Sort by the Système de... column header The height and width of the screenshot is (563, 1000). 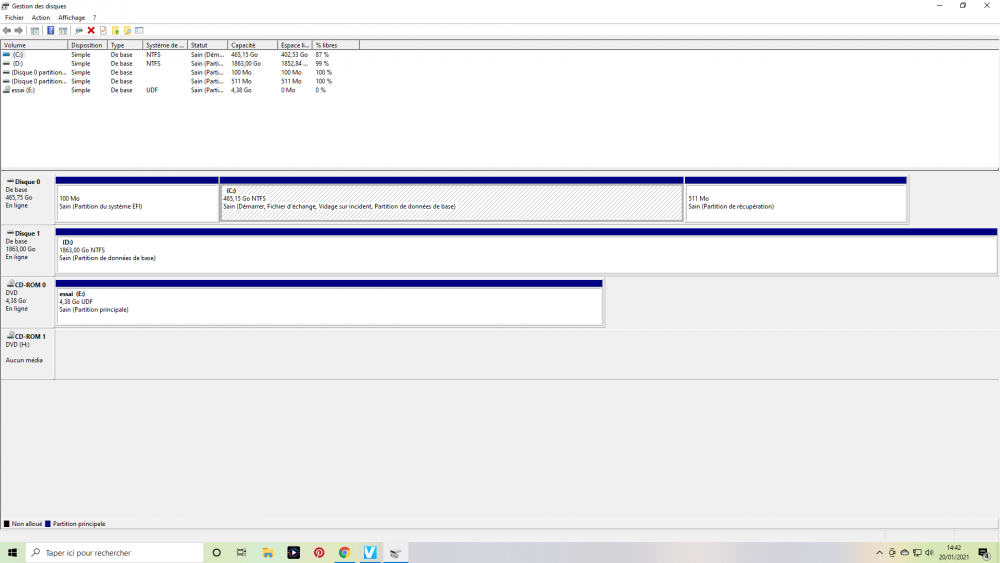[x=165, y=45]
